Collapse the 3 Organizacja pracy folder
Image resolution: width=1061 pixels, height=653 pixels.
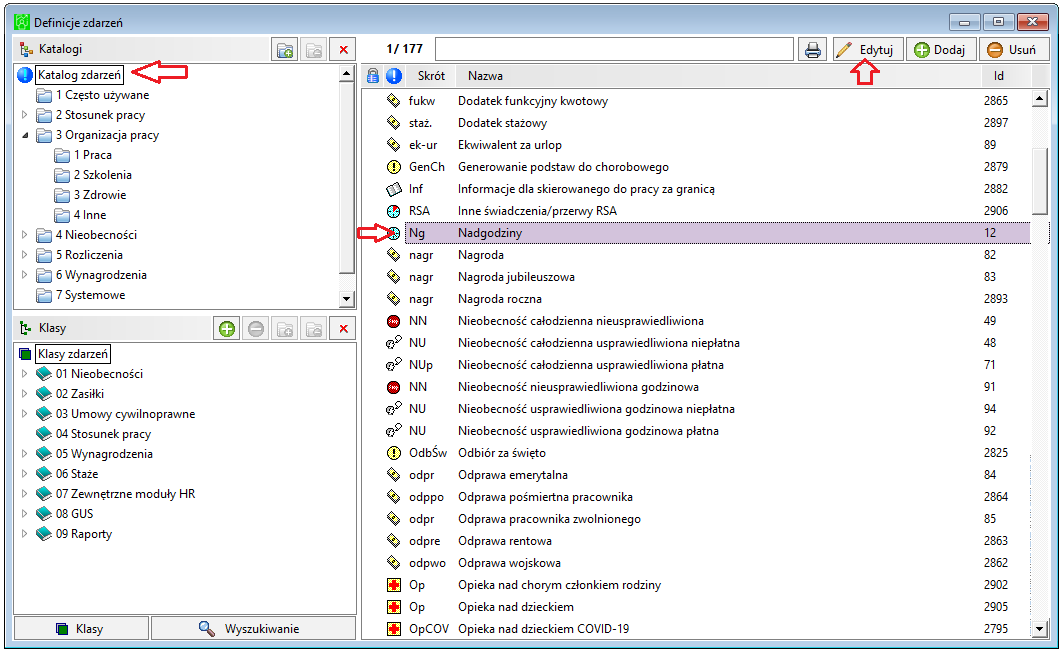coord(25,135)
